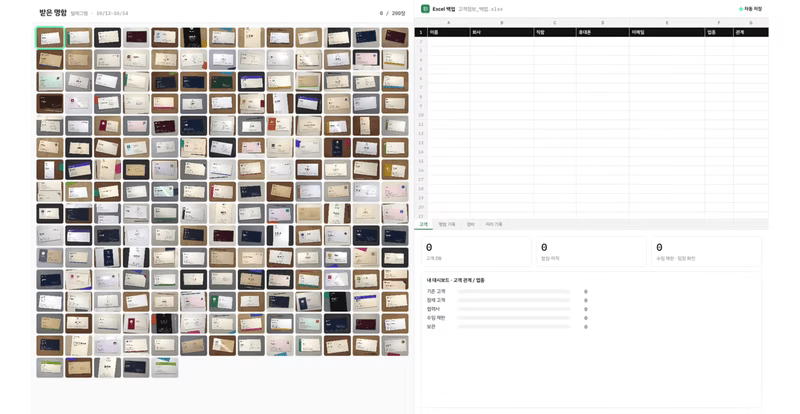Select spreadsheet column letter G
This screenshot has height=414, width=800.
tap(751, 23)
